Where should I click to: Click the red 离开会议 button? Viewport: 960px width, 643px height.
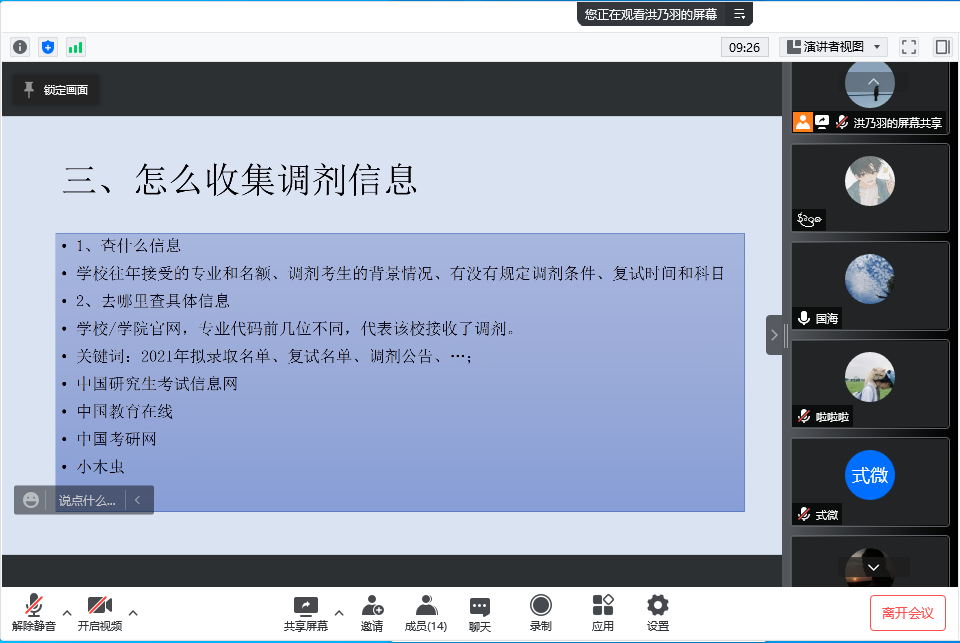pos(907,612)
